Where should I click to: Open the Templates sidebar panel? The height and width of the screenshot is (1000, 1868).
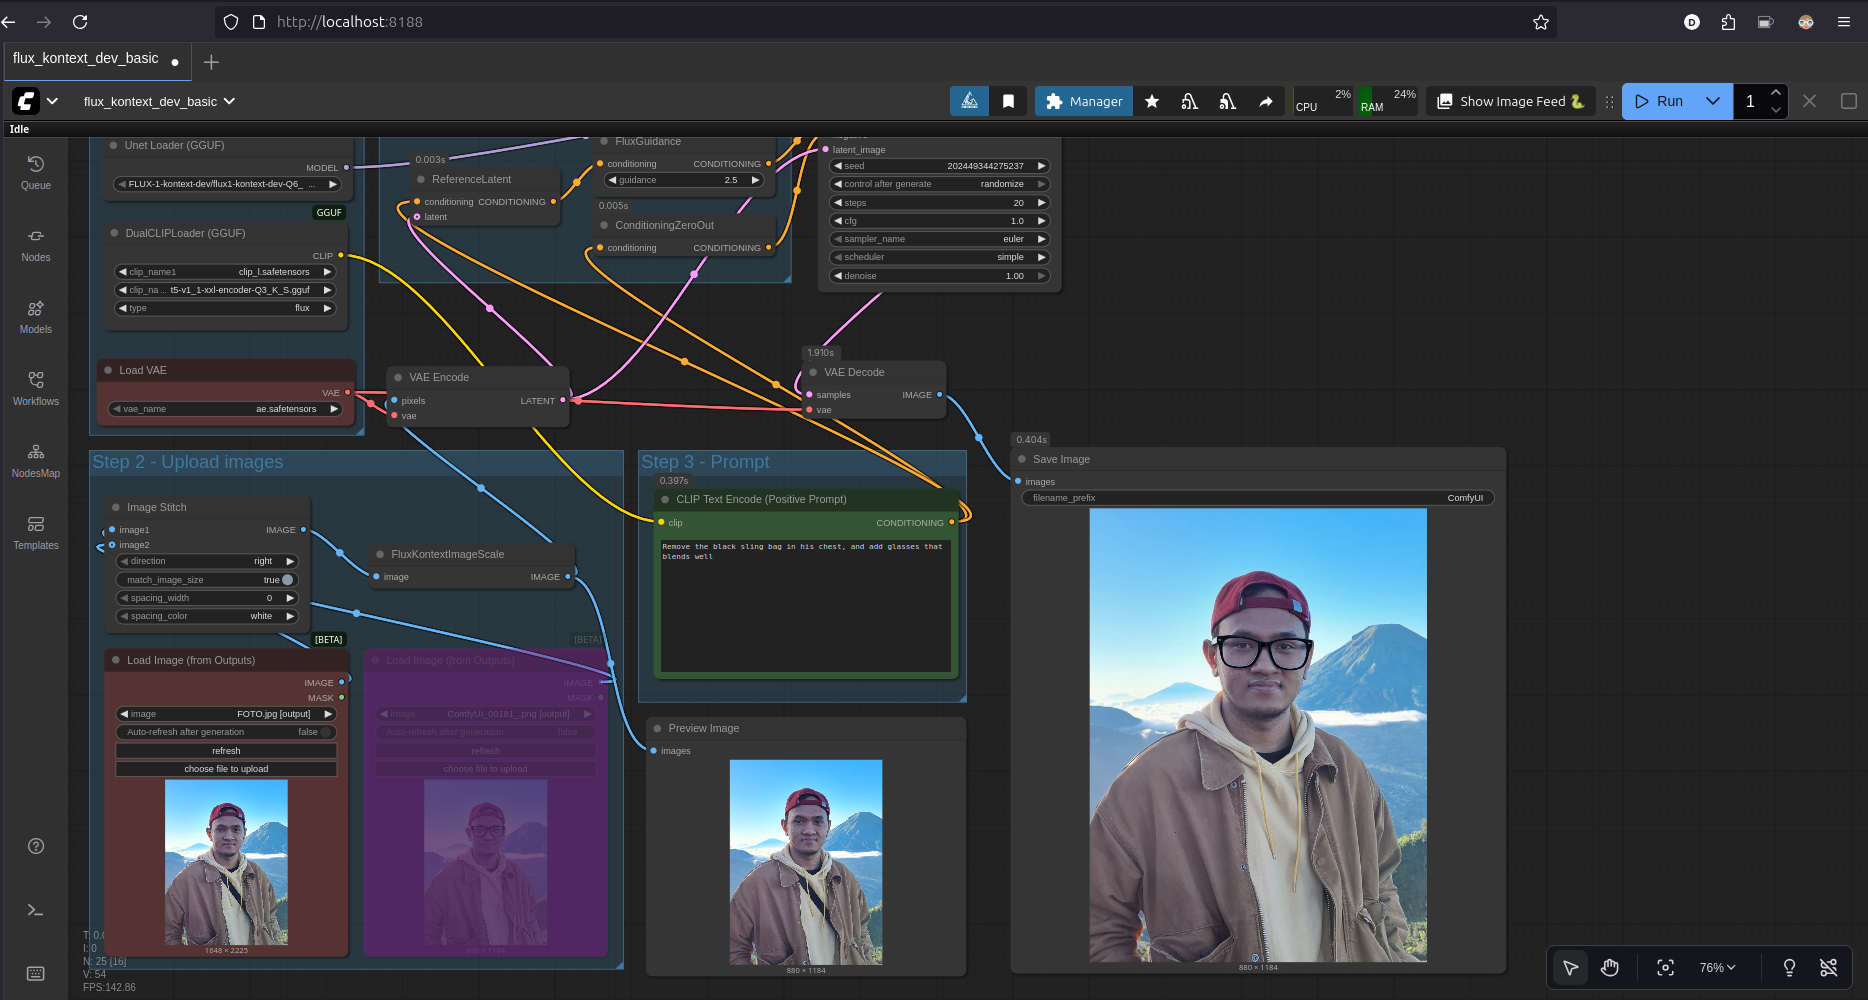coord(36,532)
